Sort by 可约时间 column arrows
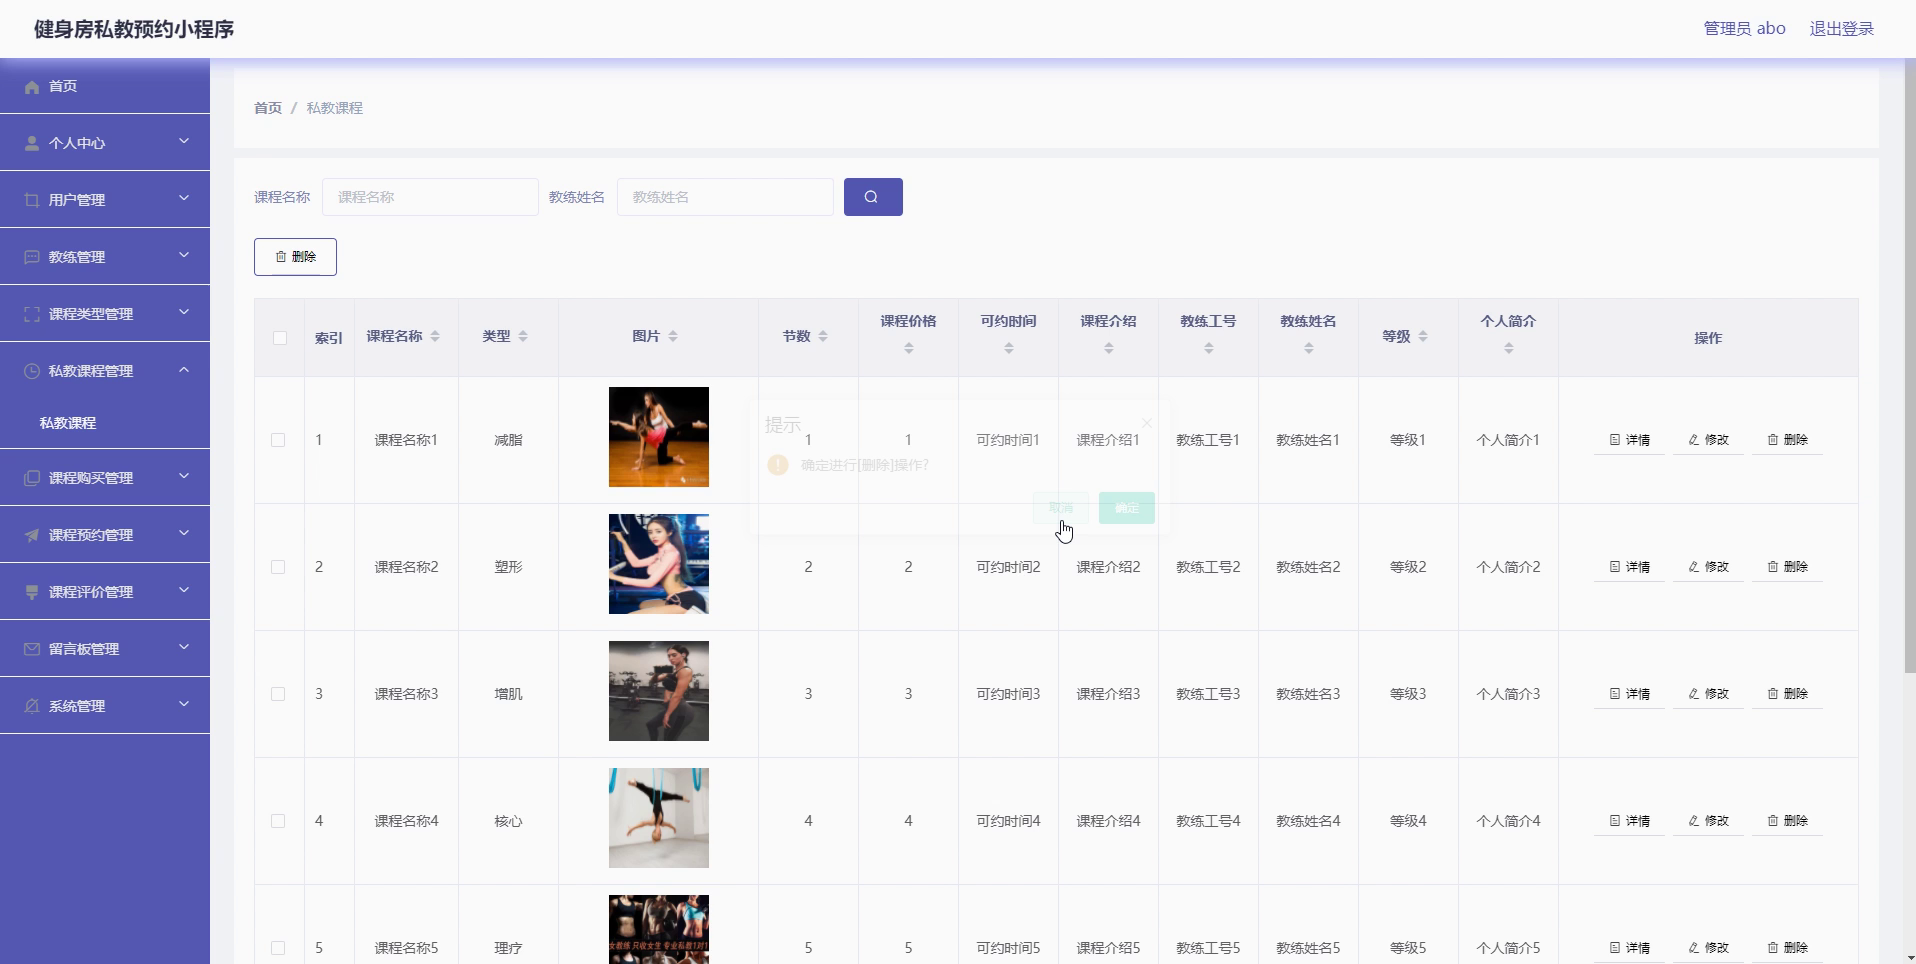This screenshot has width=1916, height=964. pos(1009,348)
